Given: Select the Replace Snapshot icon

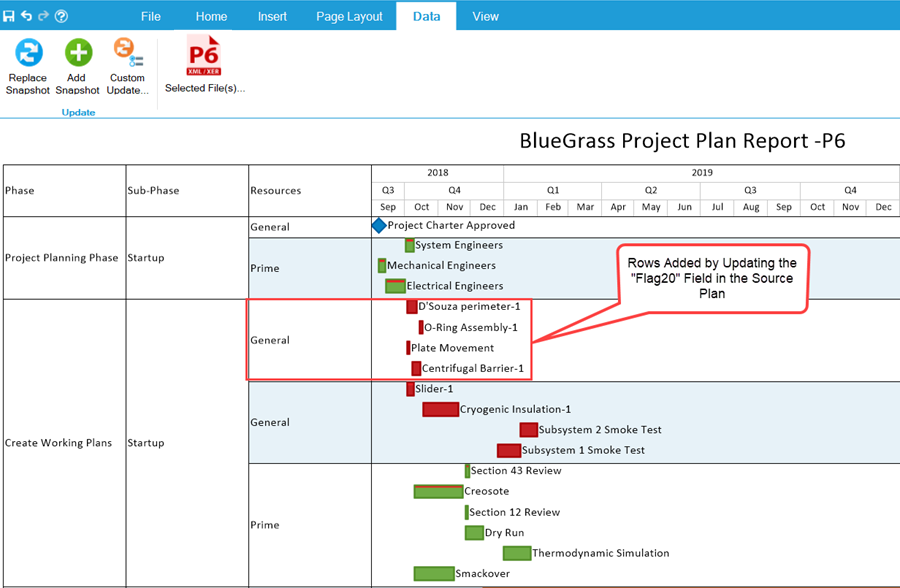Looking at the screenshot, I should [27, 60].
